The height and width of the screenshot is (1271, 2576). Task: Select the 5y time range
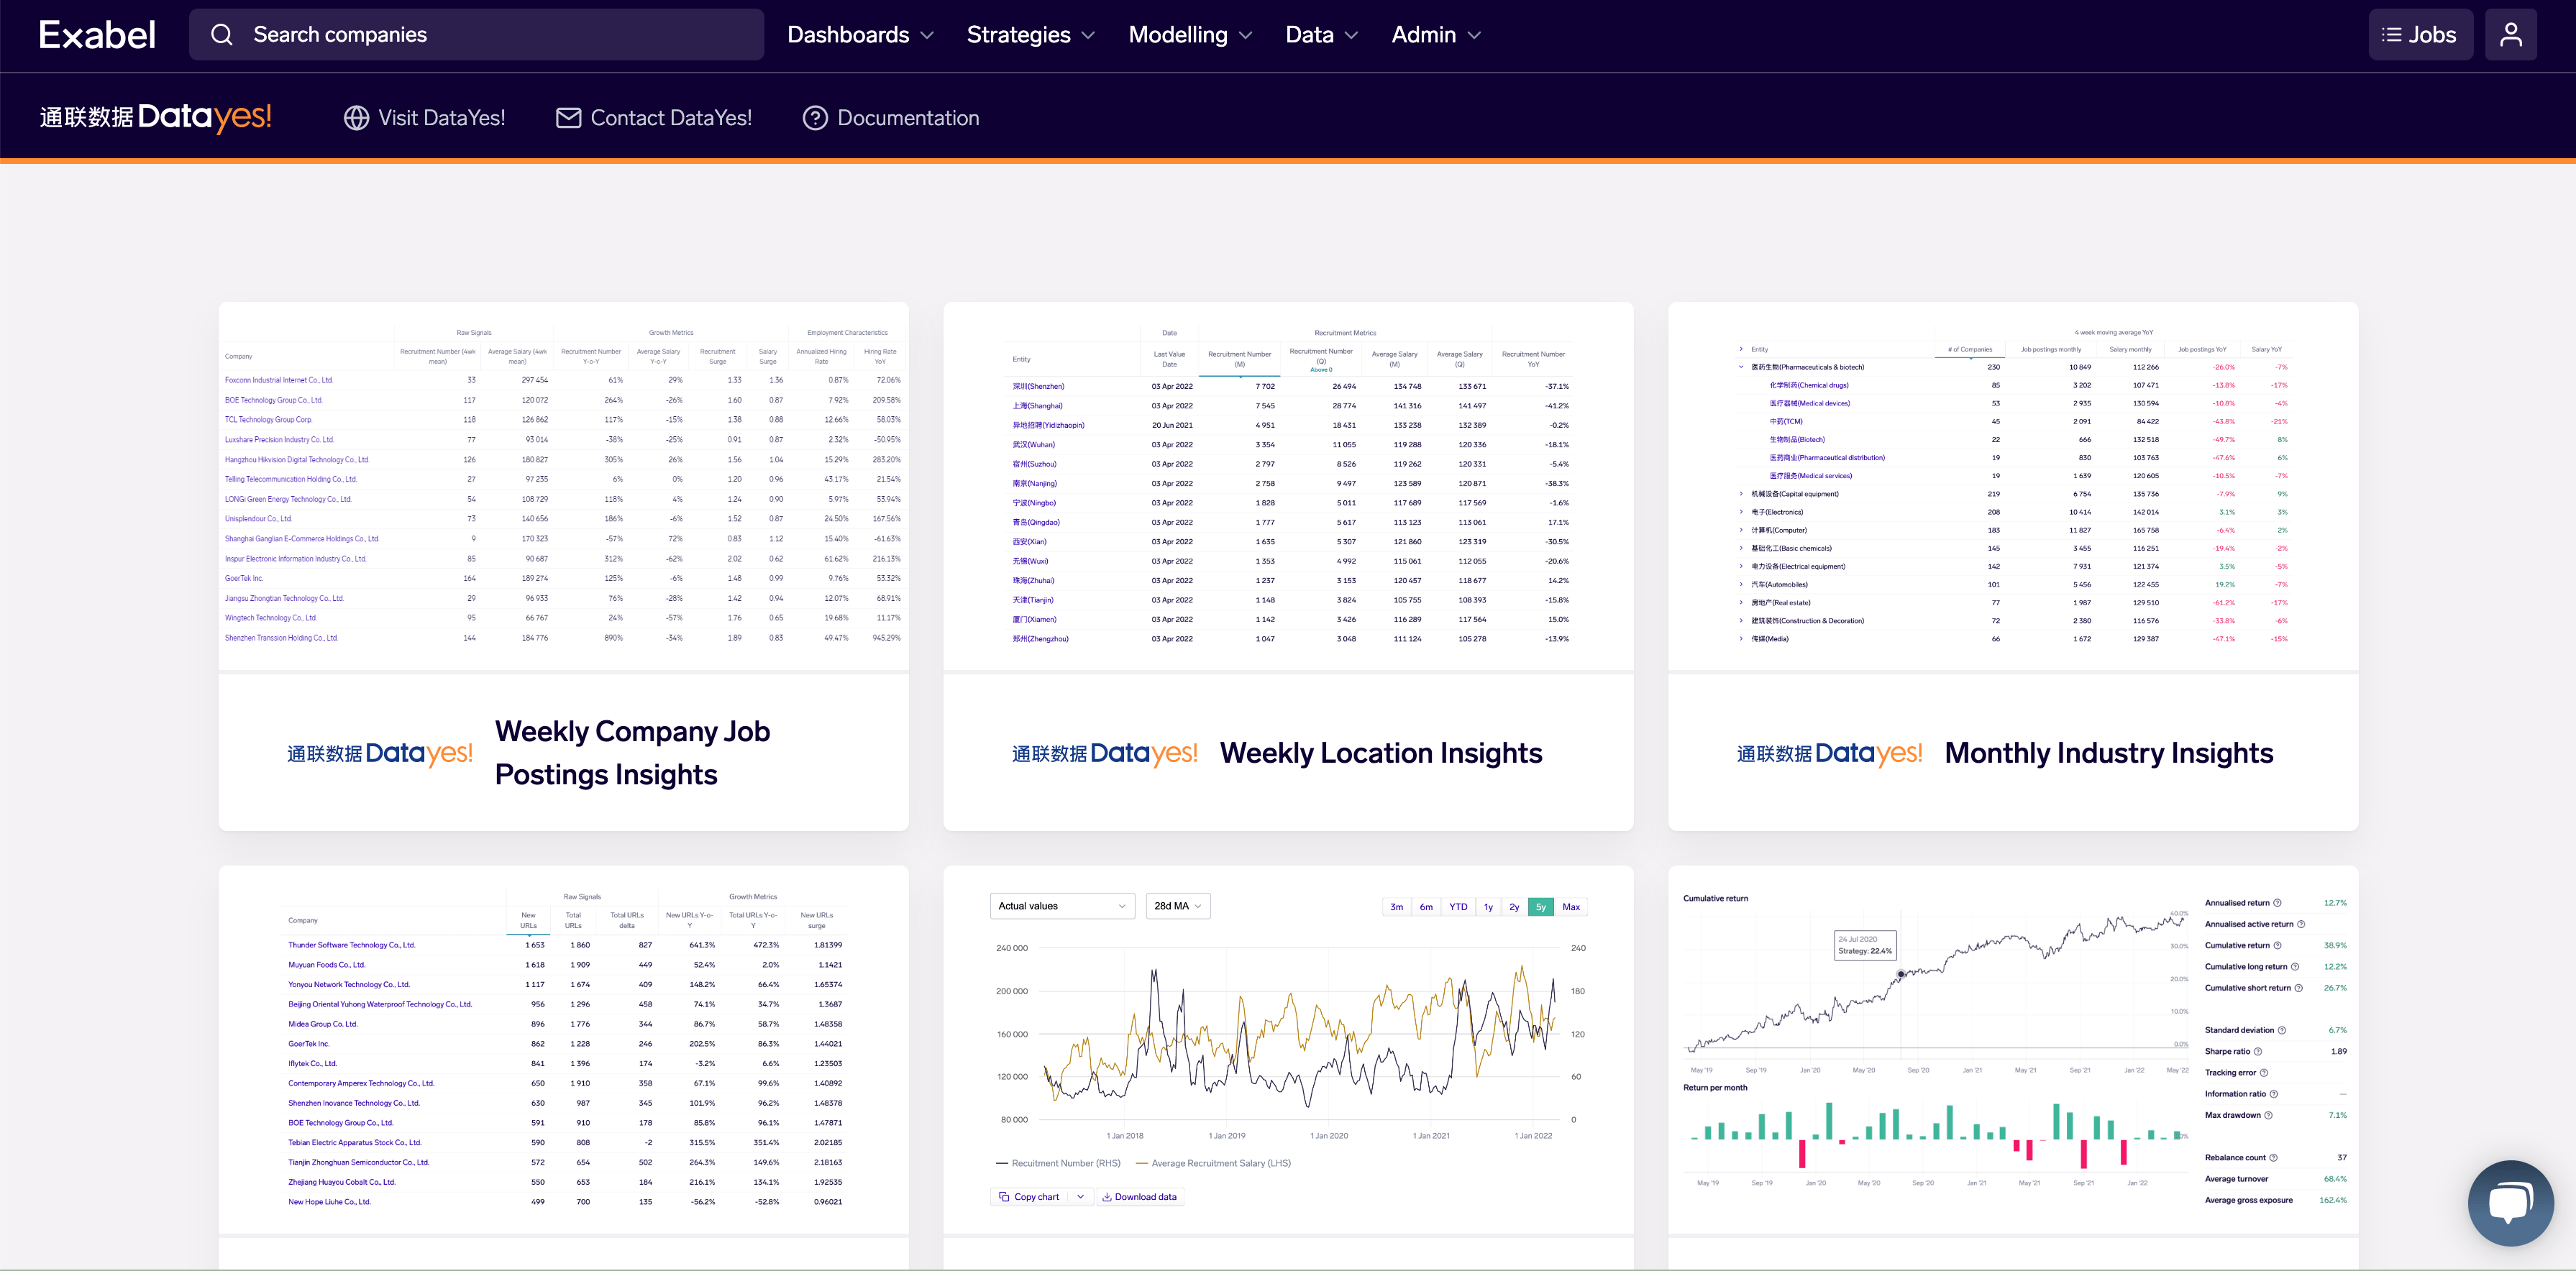1541,907
